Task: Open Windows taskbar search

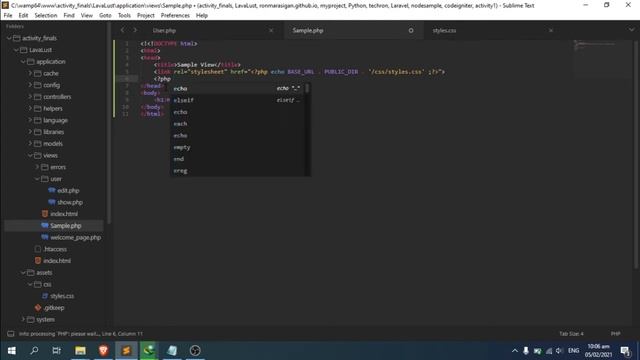Action: pos(34,351)
